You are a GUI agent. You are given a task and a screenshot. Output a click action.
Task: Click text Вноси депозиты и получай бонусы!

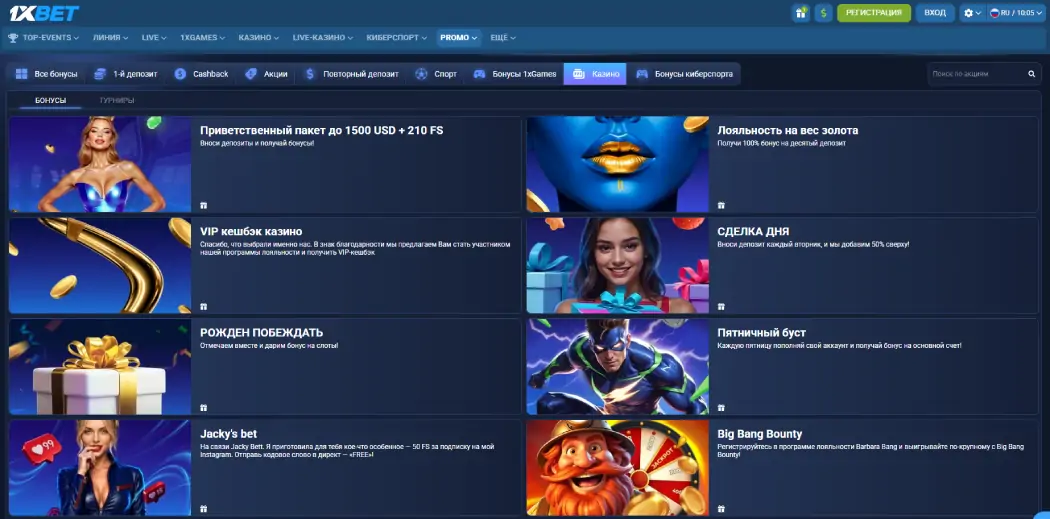point(256,143)
